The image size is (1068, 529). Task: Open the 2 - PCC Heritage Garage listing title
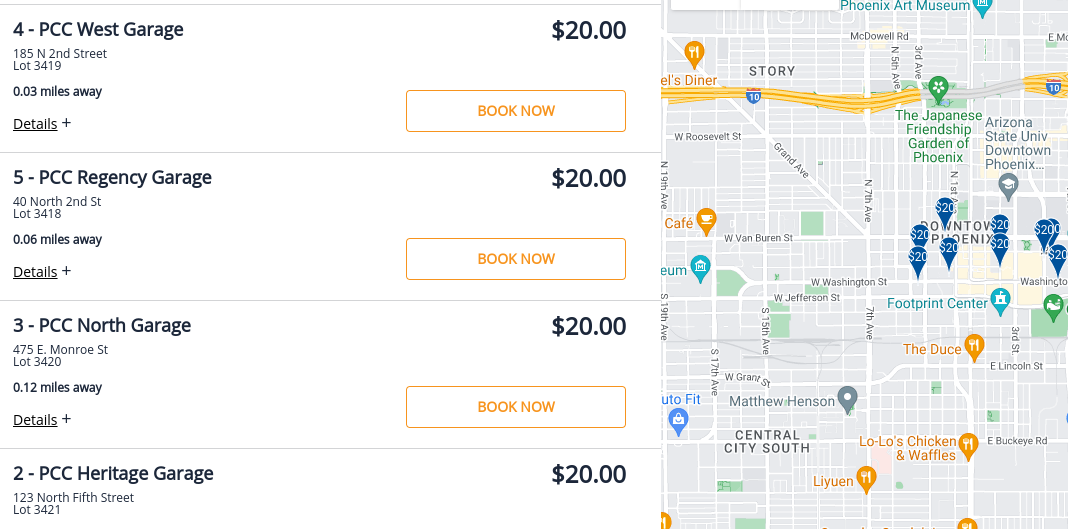coord(113,473)
